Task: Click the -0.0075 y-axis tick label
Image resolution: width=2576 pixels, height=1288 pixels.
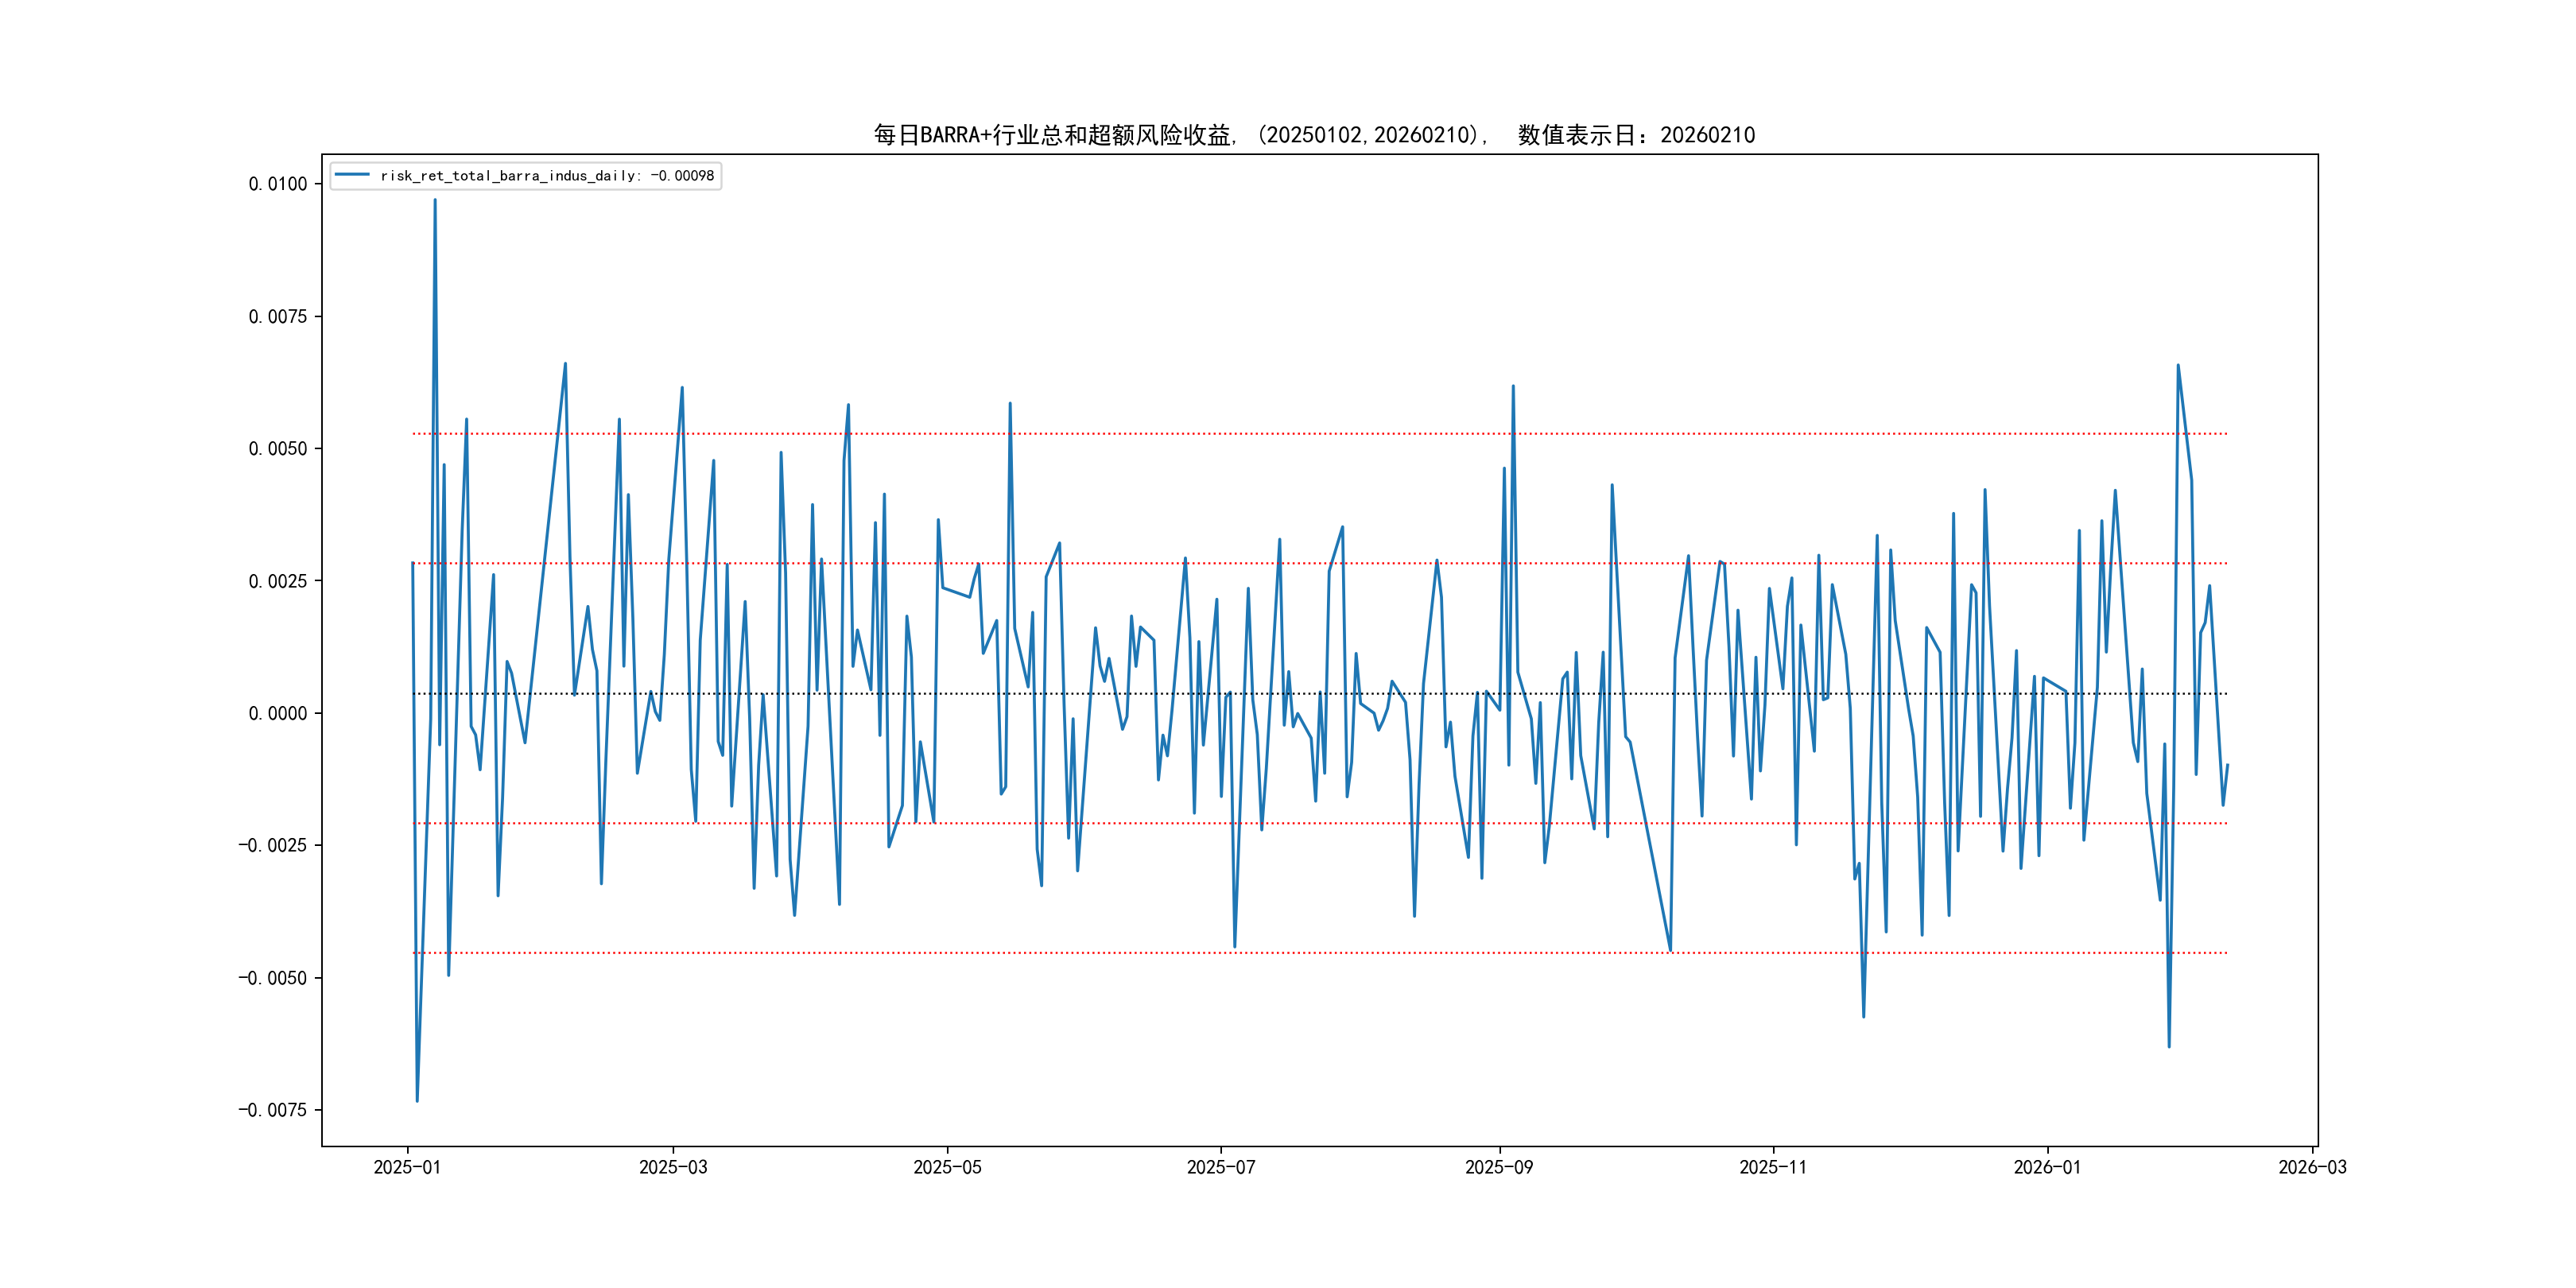Action: click(x=272, y=1110)
